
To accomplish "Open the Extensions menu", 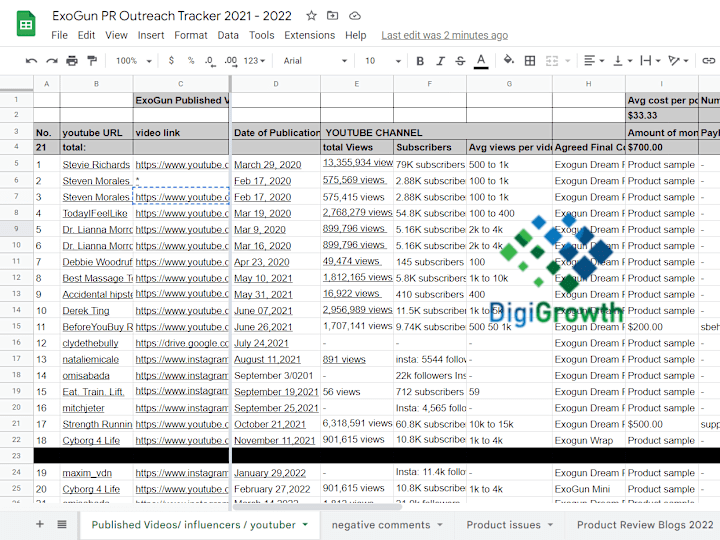I will 309,35.
